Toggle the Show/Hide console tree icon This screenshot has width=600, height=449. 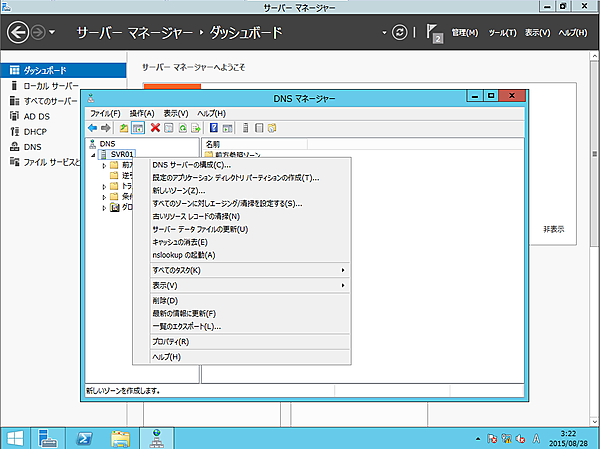[138, 128]
